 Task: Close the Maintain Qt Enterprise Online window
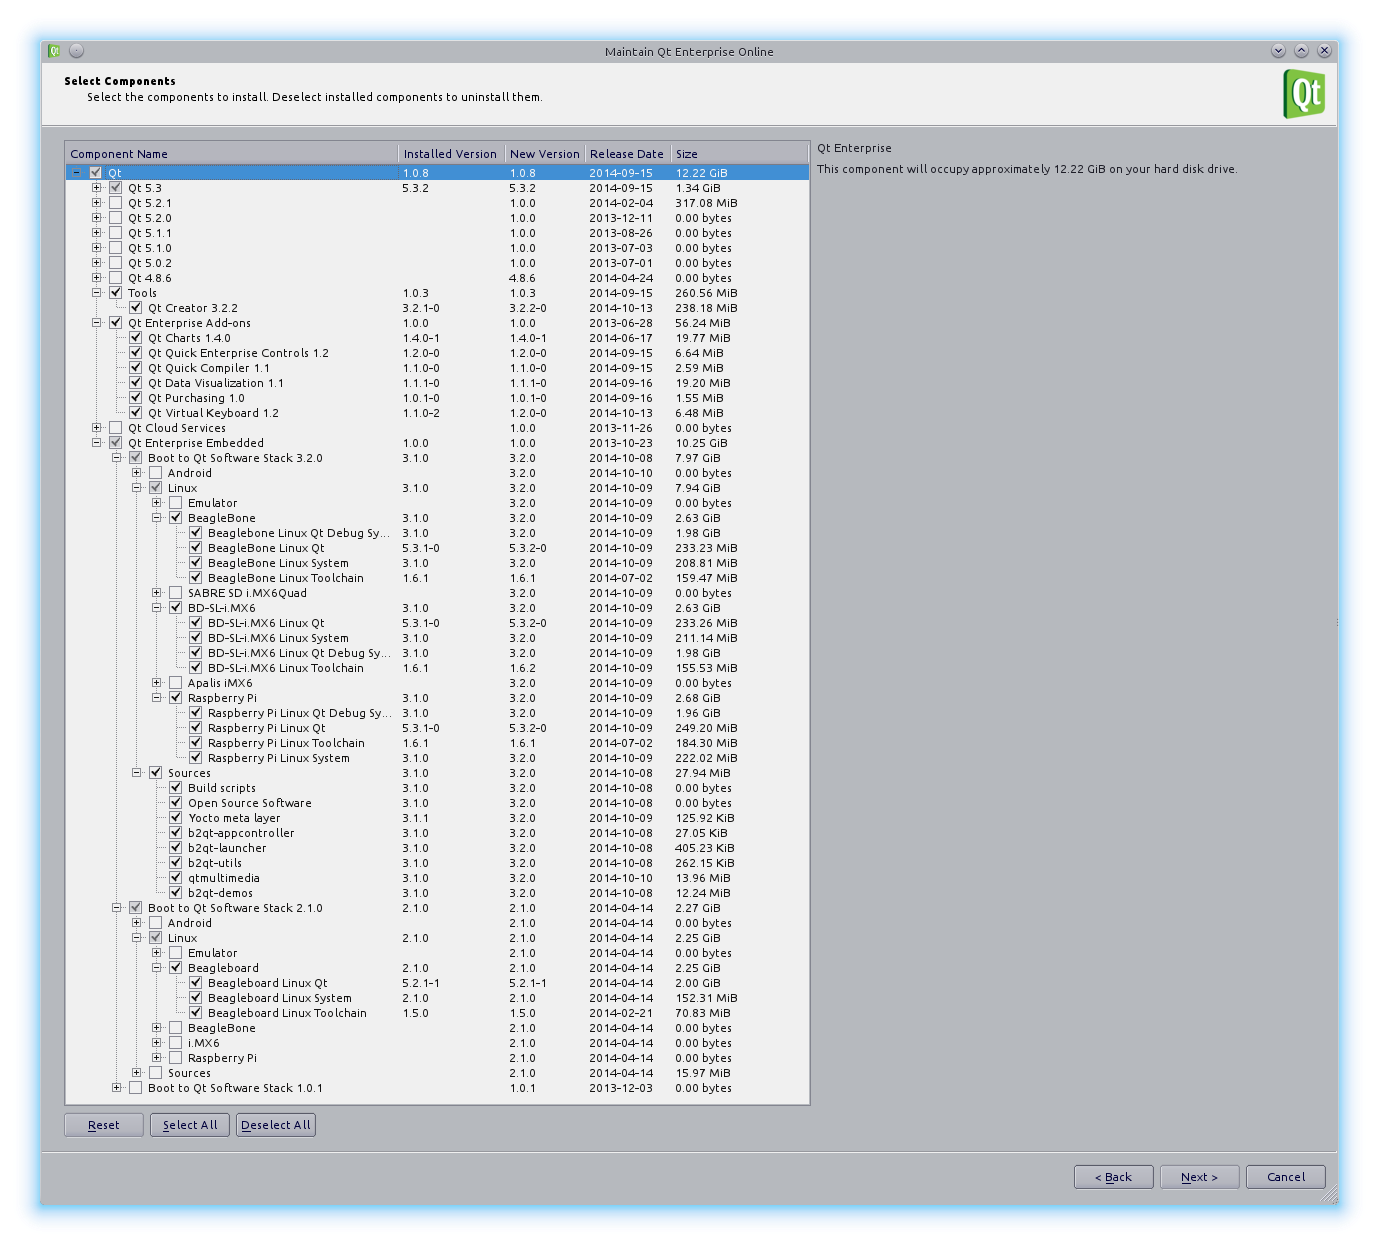[x=1324, y=51]
